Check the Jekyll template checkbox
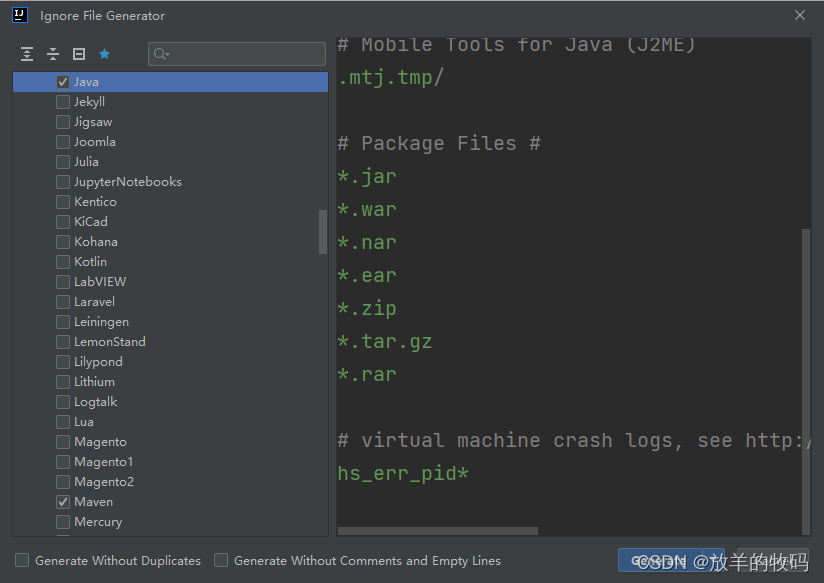The image size is (824, 583). (62, 101)
